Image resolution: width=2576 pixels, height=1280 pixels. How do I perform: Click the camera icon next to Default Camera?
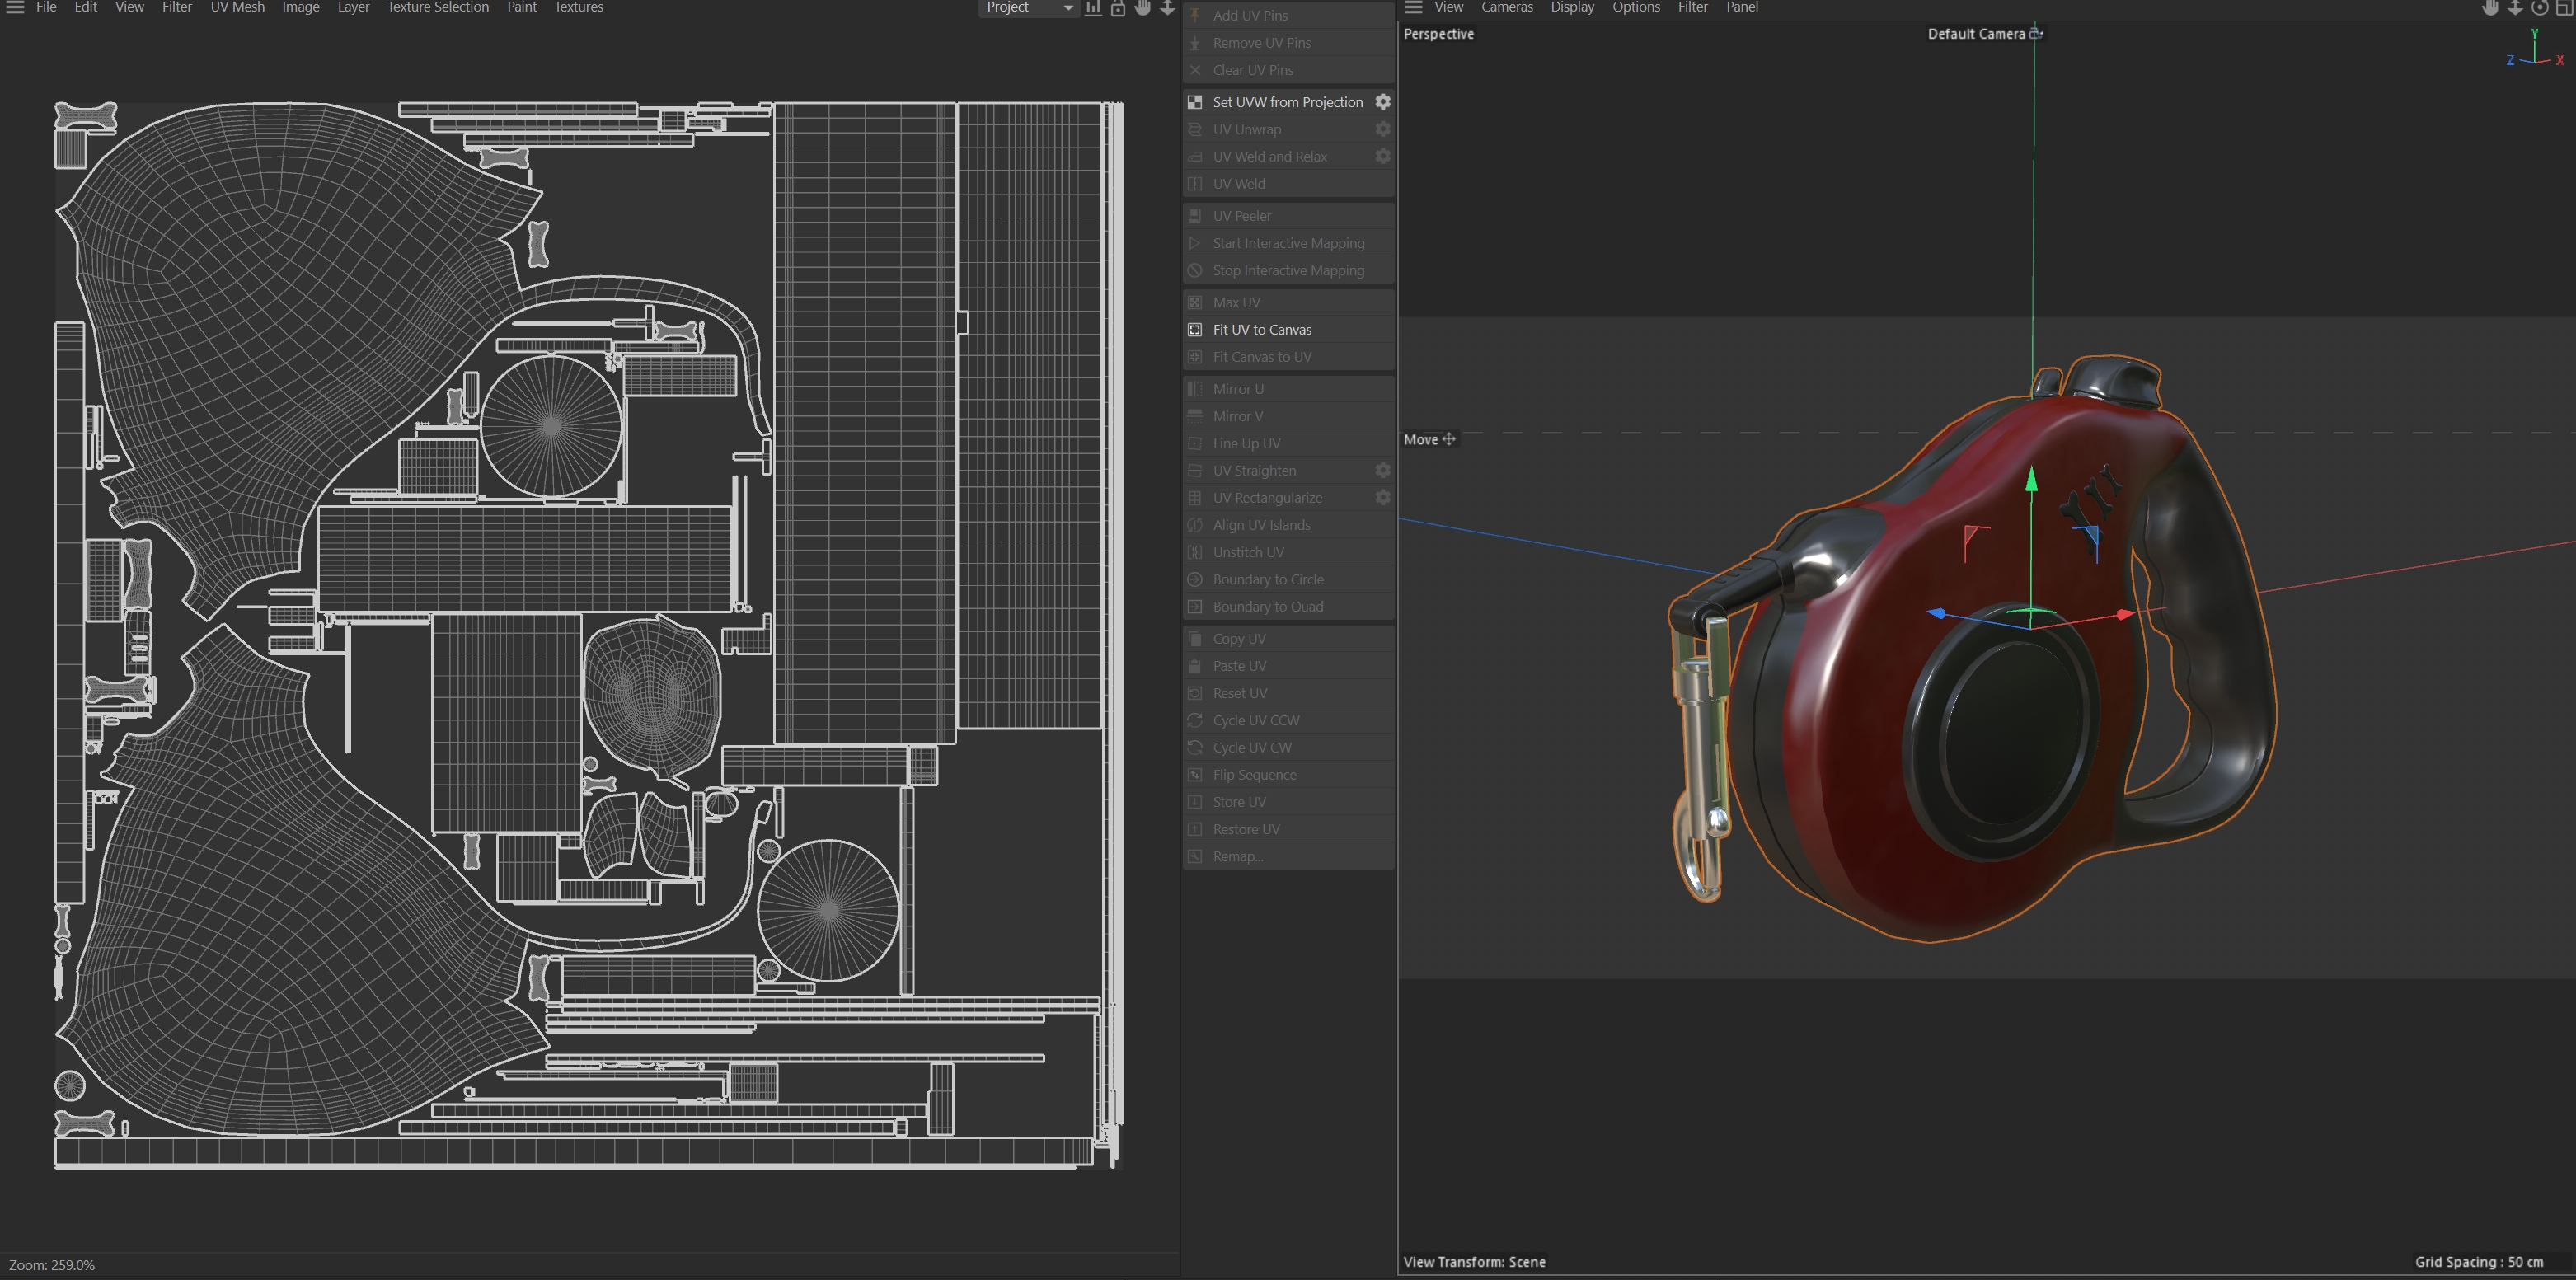(x=2036, y=34)
